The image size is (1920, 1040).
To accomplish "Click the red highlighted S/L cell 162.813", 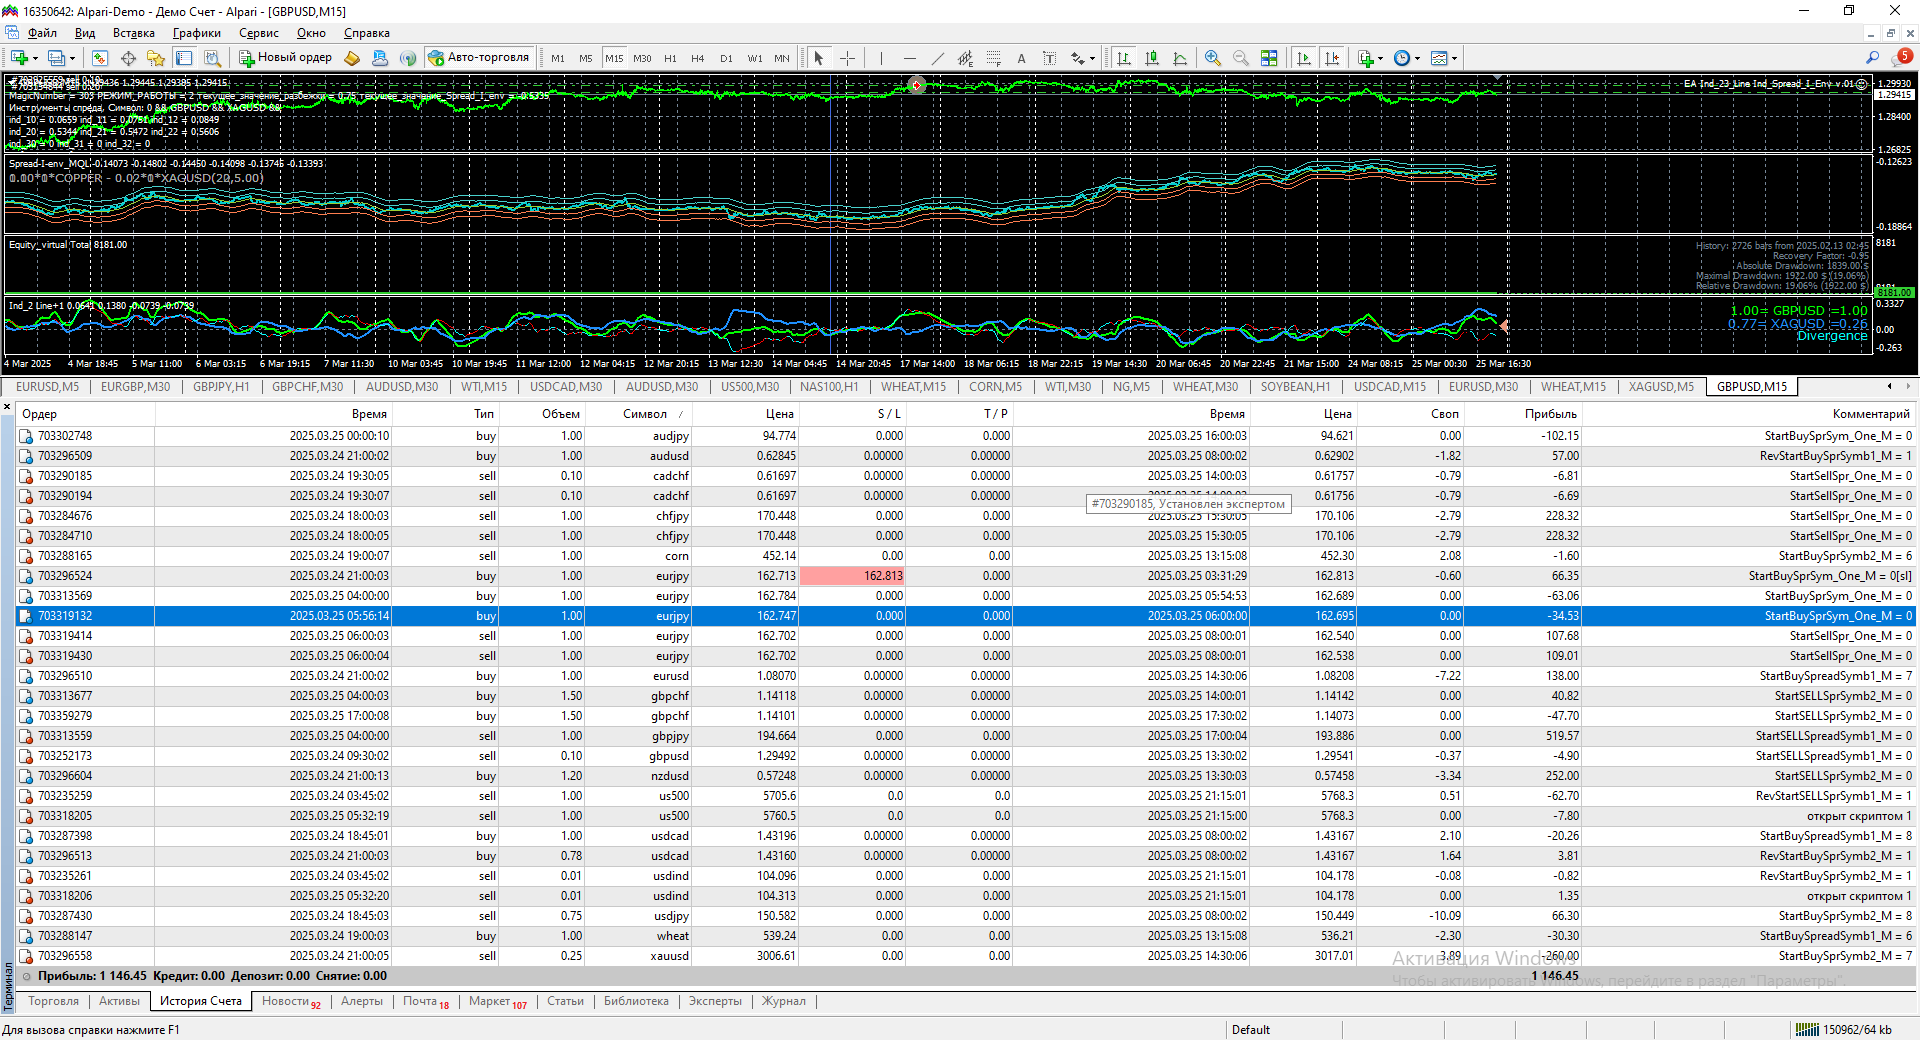I will tap(852, 576).
